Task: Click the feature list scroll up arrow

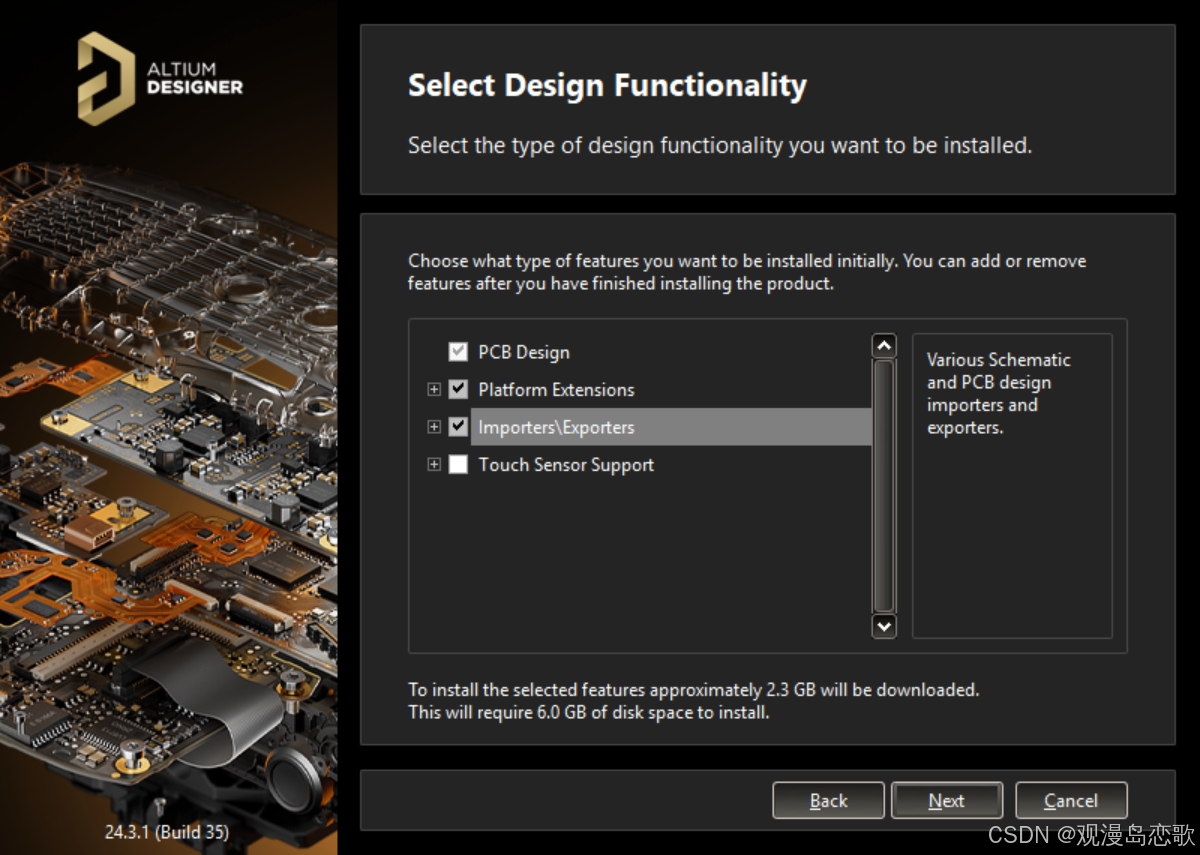Action: click(x=884, y=346)
